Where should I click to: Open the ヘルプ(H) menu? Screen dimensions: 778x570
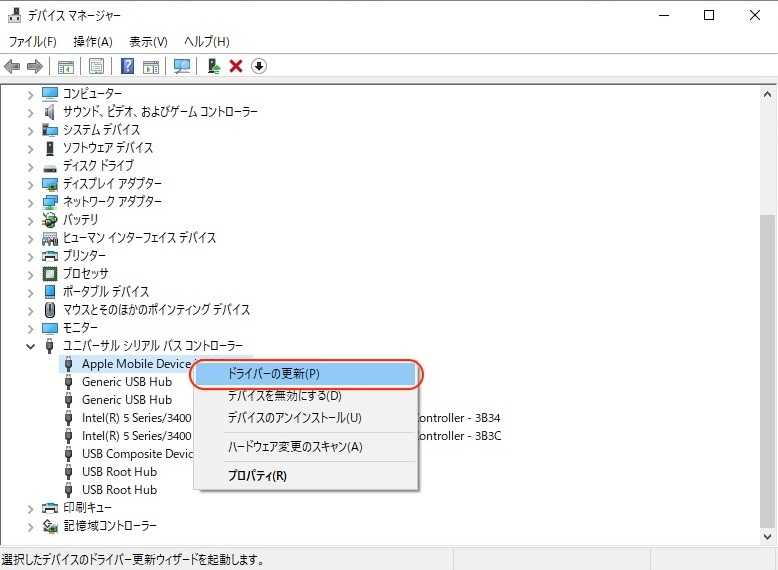(x=206, y=41)
